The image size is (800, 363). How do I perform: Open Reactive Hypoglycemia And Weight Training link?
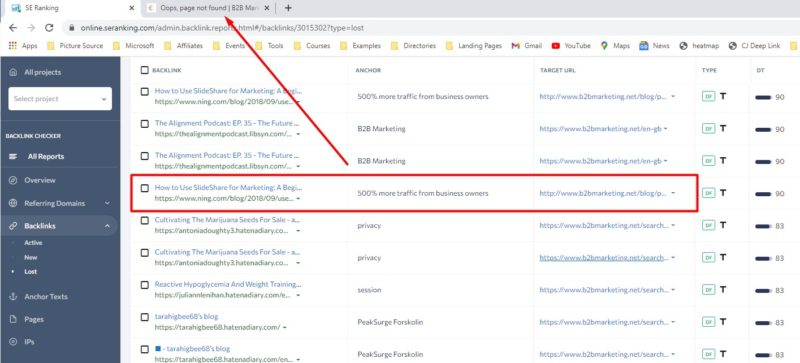click(x=228, y=284)
